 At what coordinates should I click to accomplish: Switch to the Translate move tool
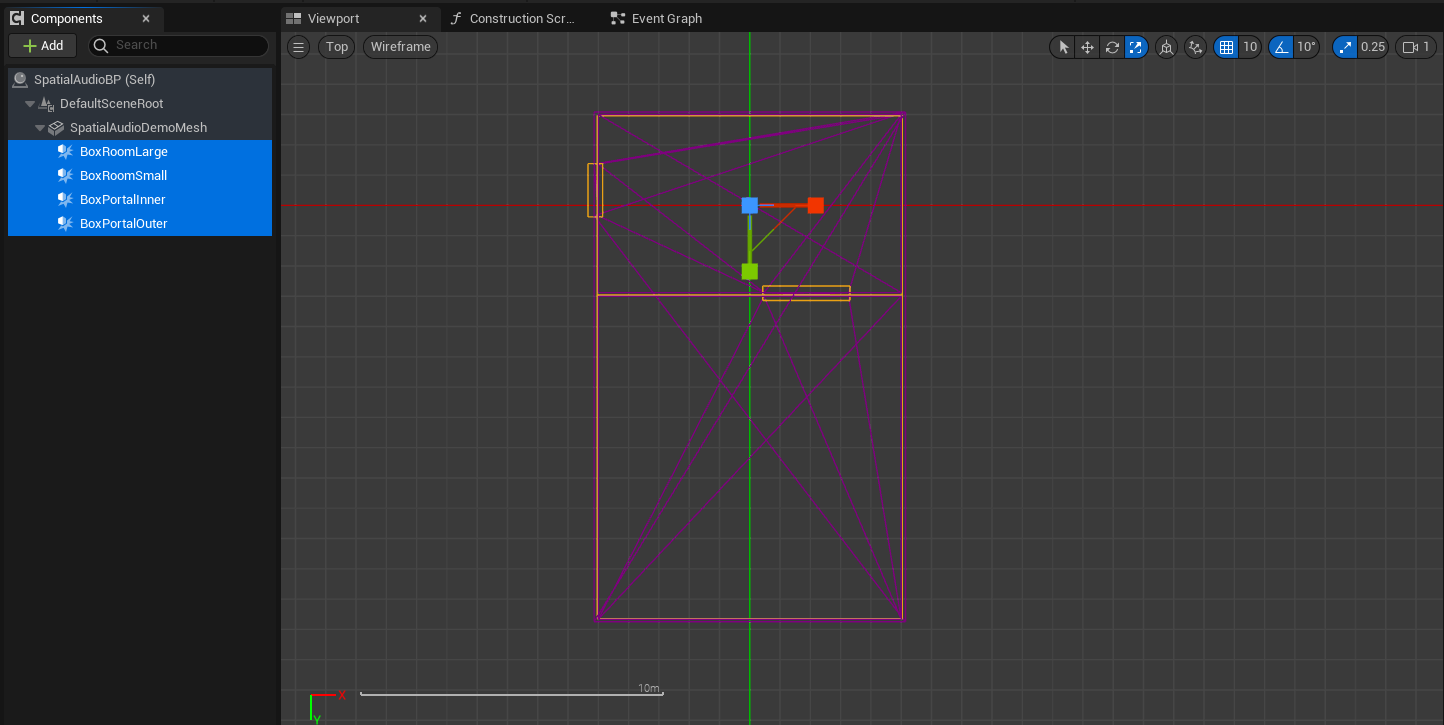point(1087,47)
